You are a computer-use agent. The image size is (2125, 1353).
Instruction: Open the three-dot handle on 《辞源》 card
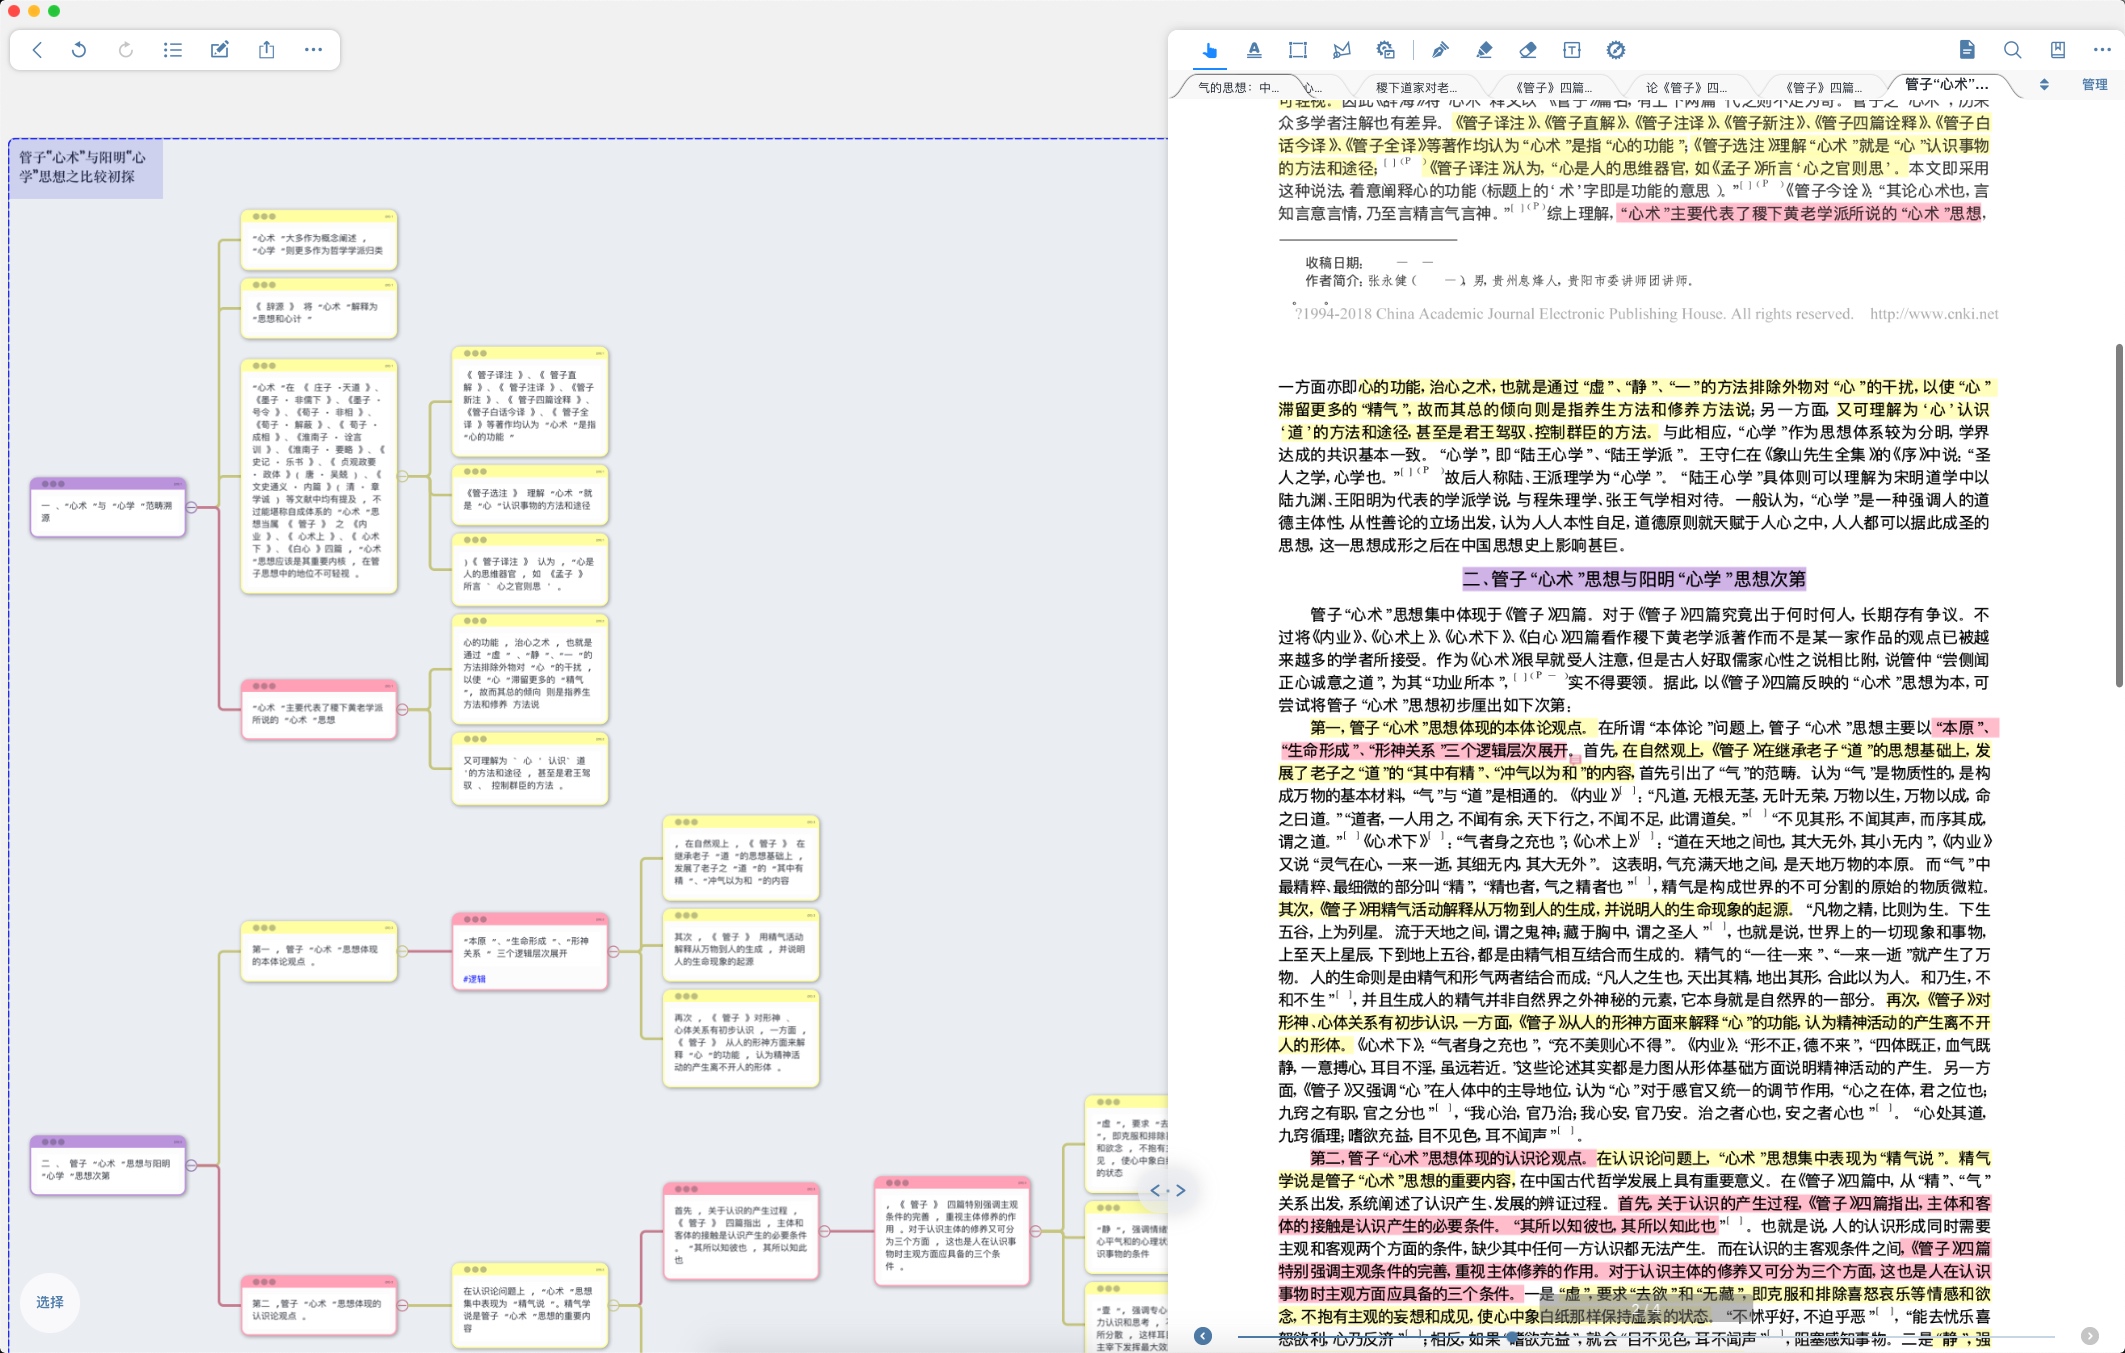pos(264,285)
